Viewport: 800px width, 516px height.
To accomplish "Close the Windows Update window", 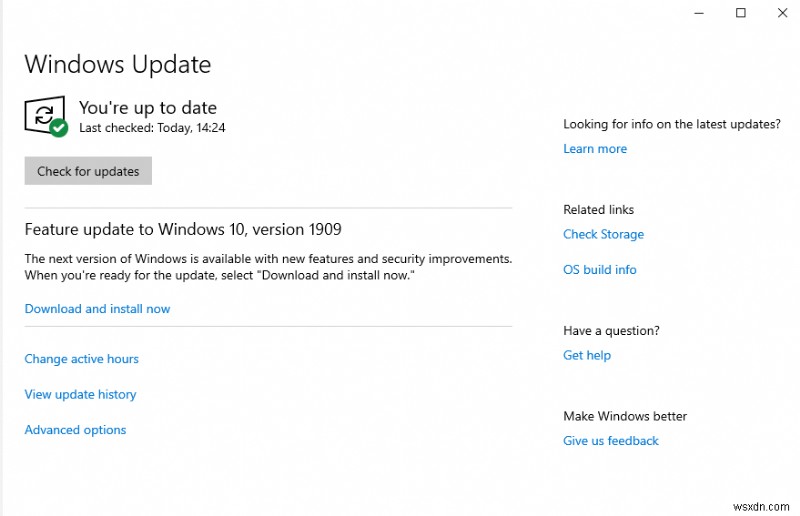I will point(782,13).
